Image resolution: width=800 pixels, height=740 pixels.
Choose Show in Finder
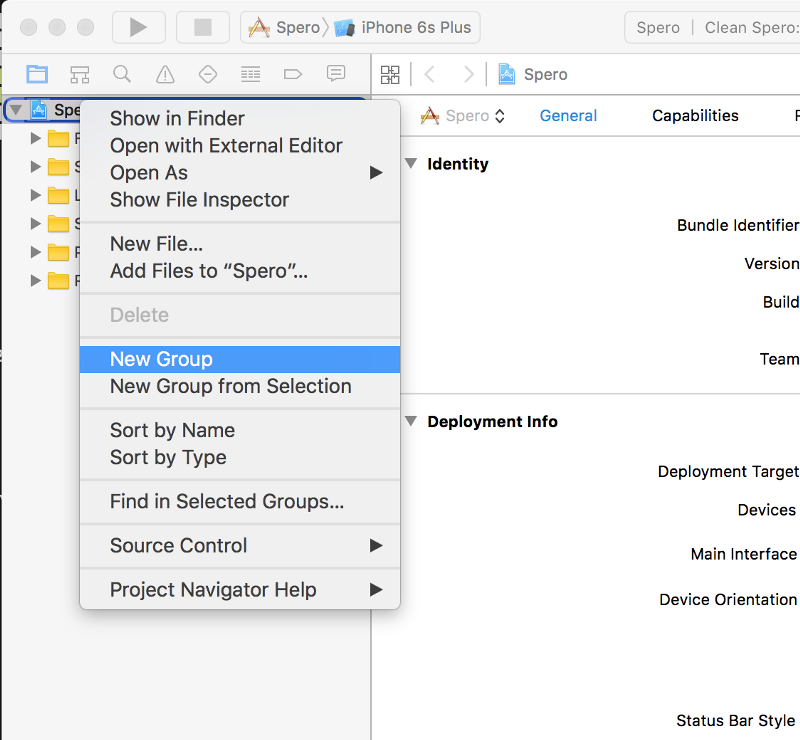point(240,118)
